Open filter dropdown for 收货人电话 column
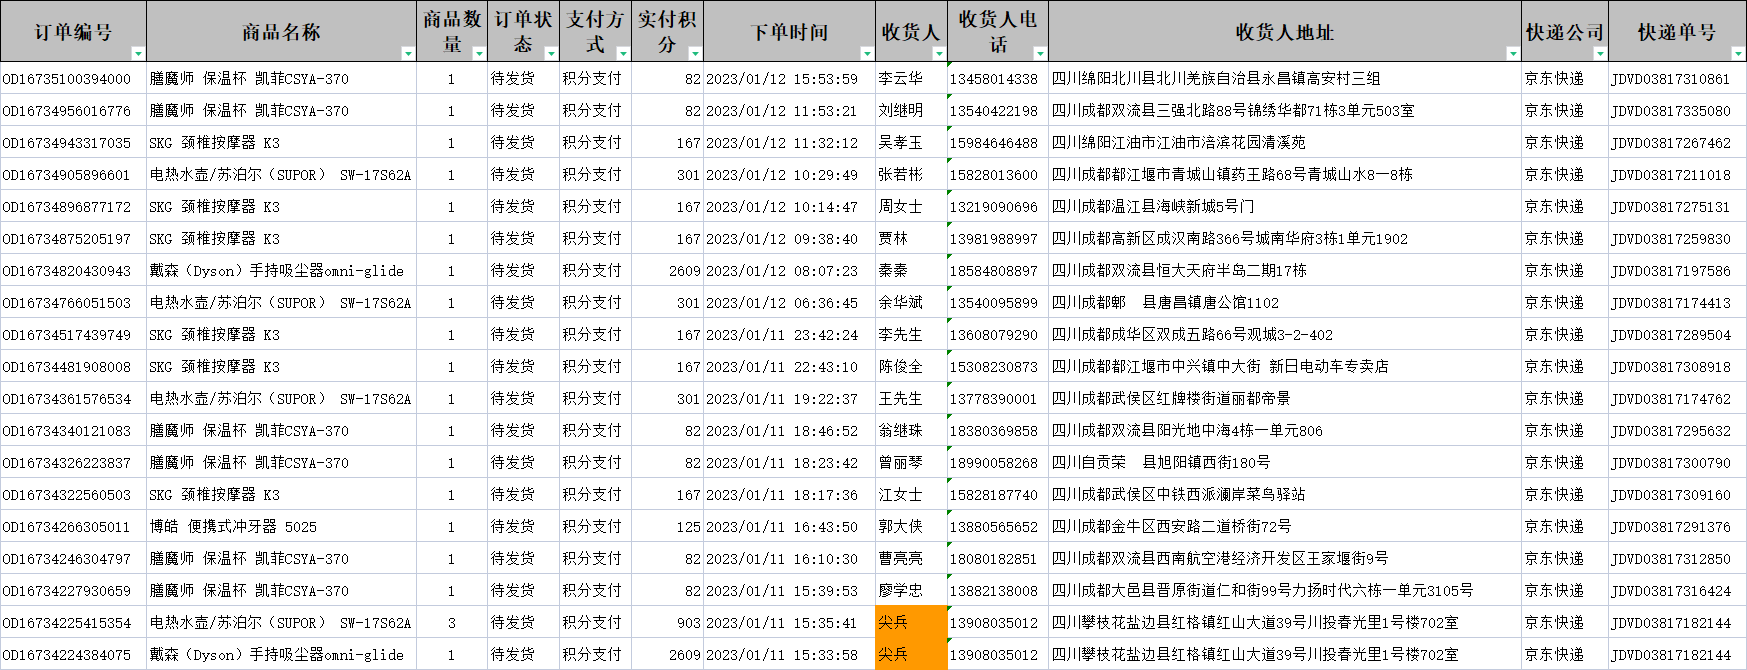The width and height of the screenshot is (1747, 670). point(1039,53)
